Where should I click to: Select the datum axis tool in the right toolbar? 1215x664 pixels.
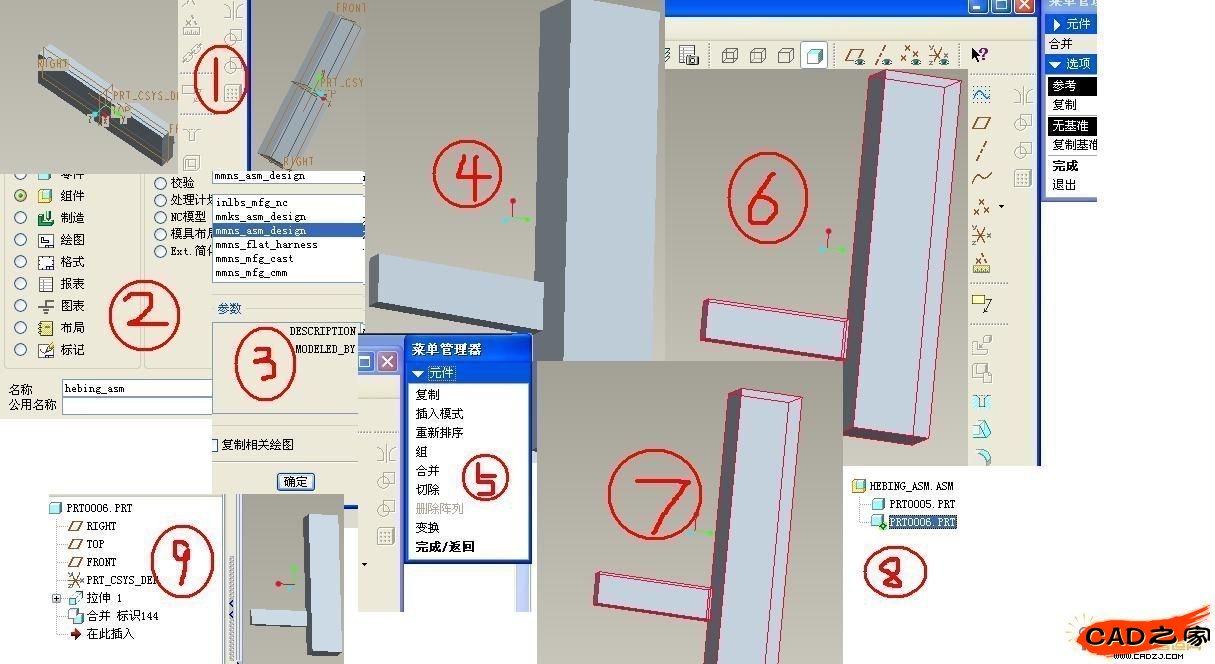coord(982,151)
